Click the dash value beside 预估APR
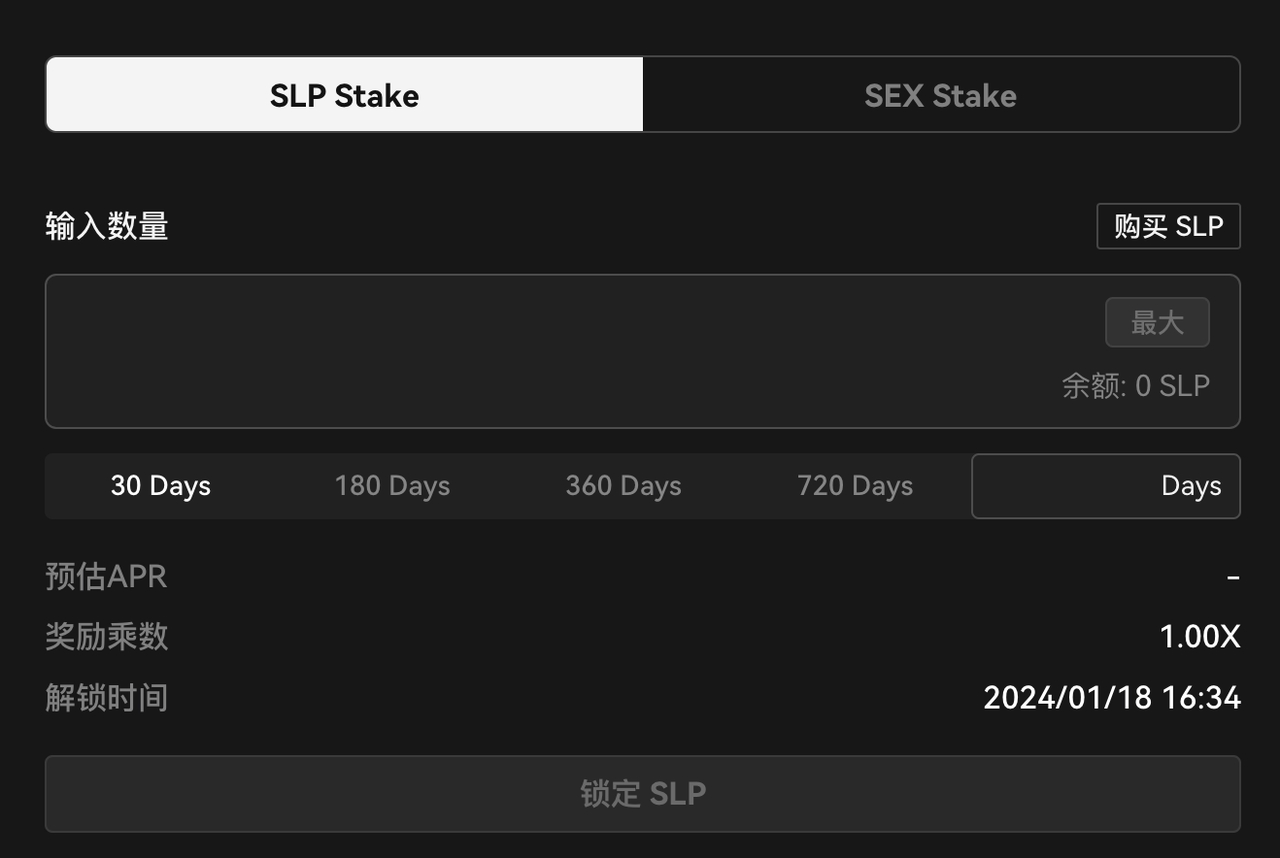The image size is (1280, 858). [x=1233, y=577]
